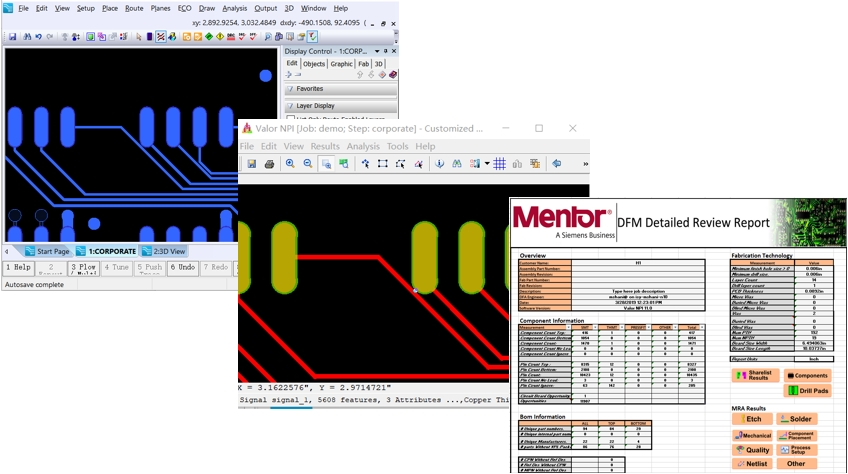Toggle the highlighted red crossed-traces icon in PADS toolbar
848x474 pixels.
tap(161, 37)
